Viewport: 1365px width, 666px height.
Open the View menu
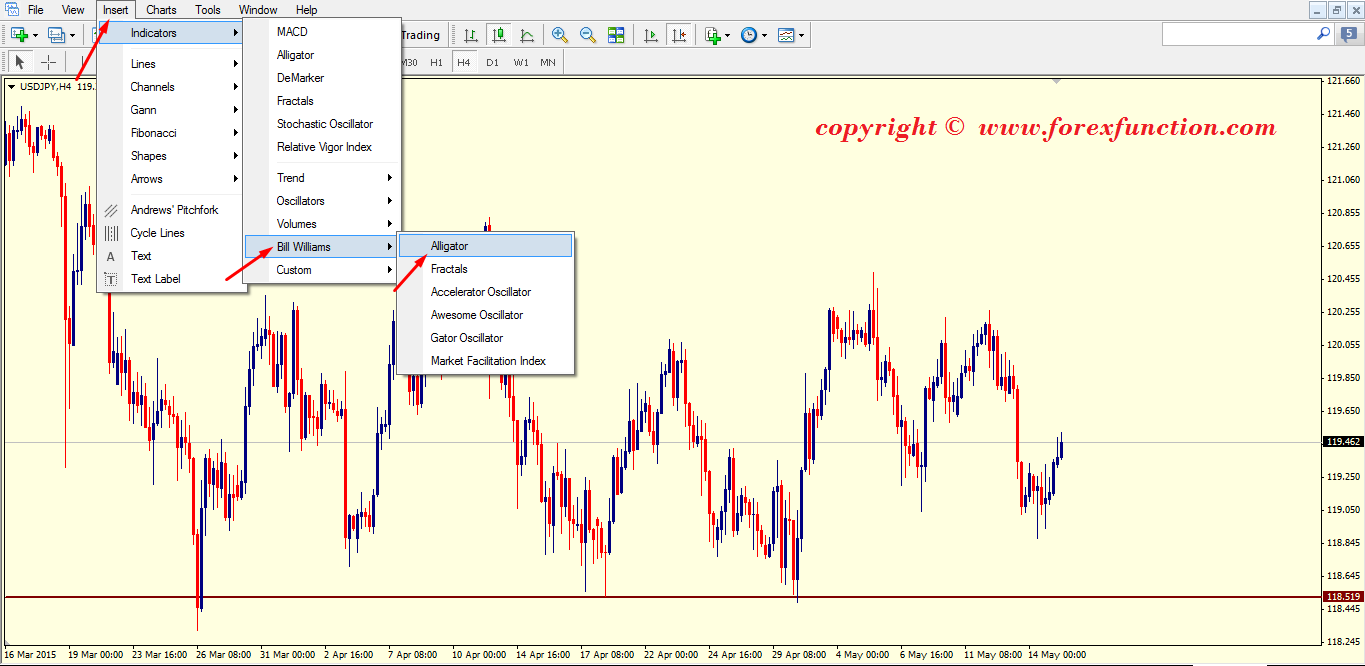click(73, 10)
